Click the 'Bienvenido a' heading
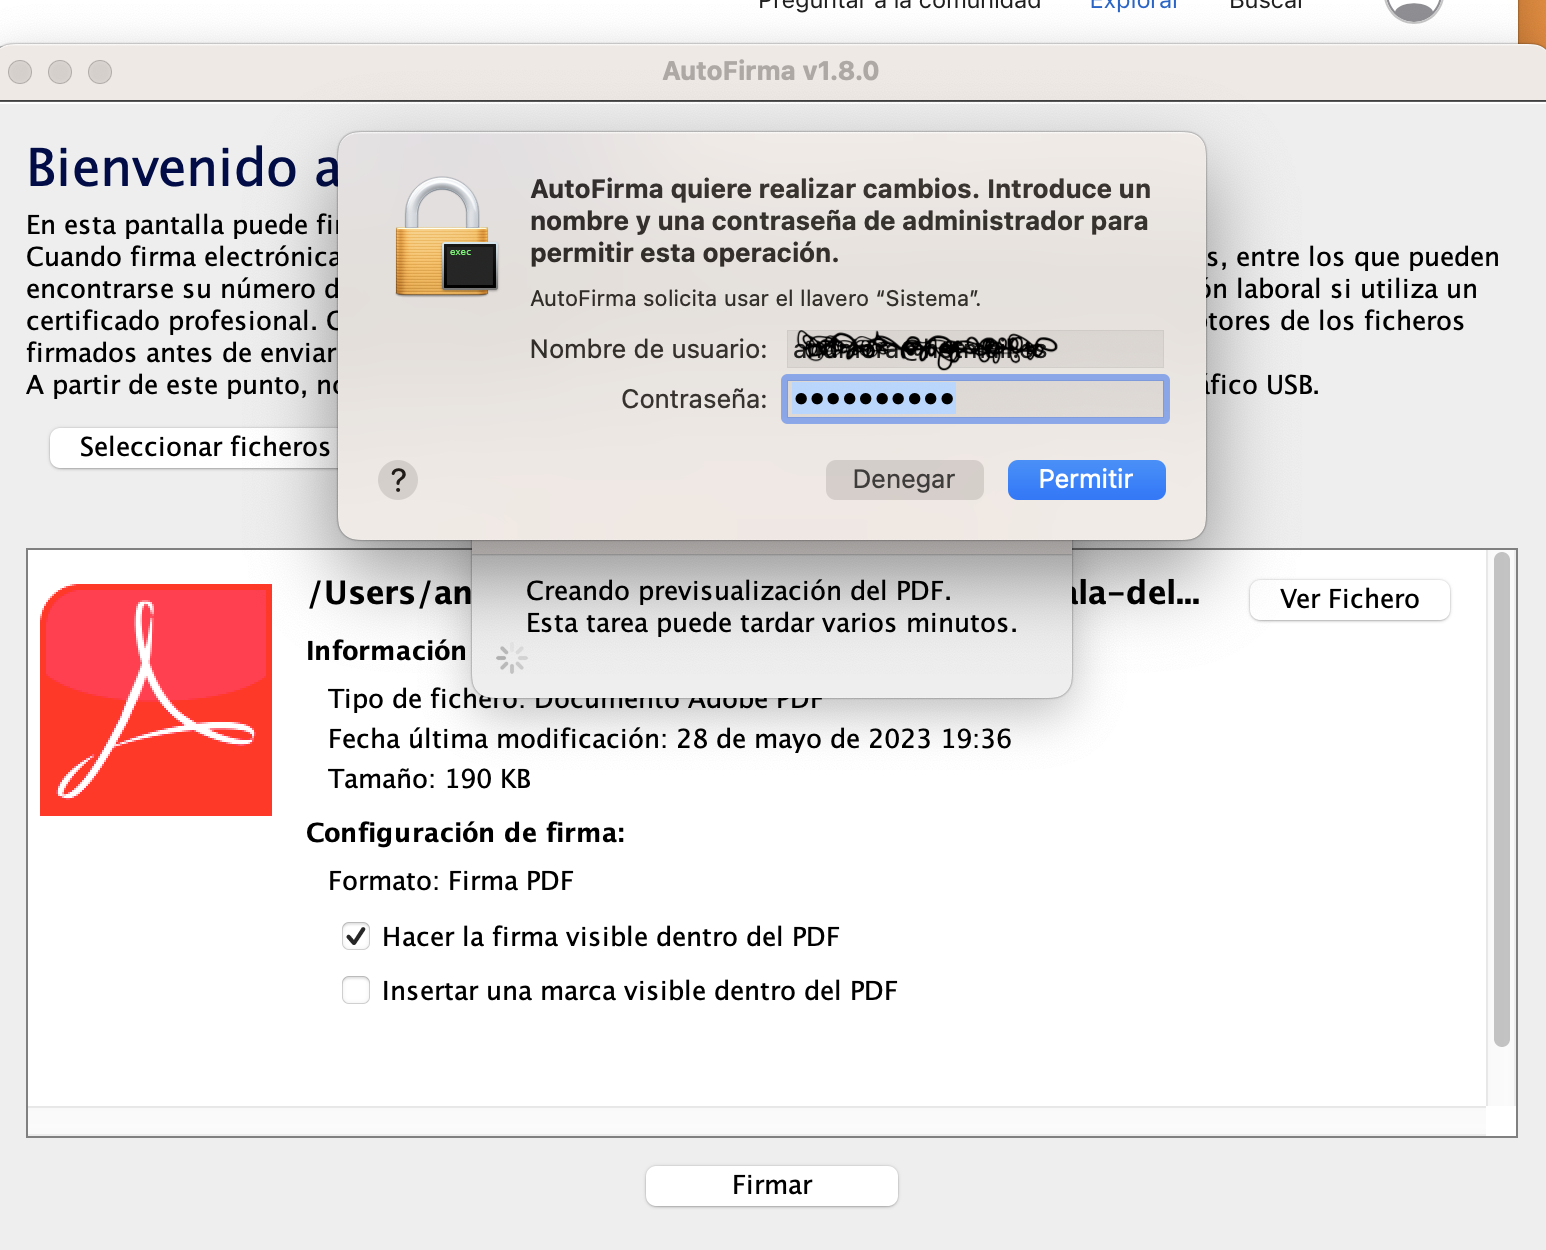Viewport: 1546px width, 1250px height. point(183,167)
